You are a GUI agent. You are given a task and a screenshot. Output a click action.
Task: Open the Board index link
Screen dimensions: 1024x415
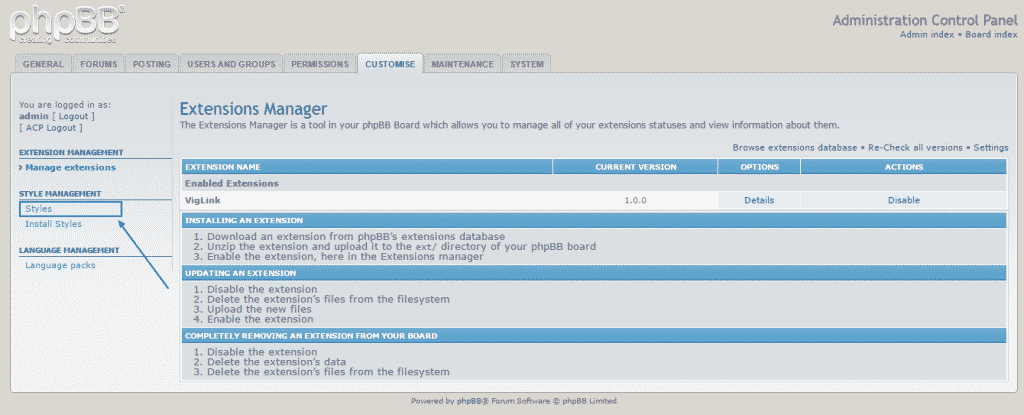click(x=991, y=34)
